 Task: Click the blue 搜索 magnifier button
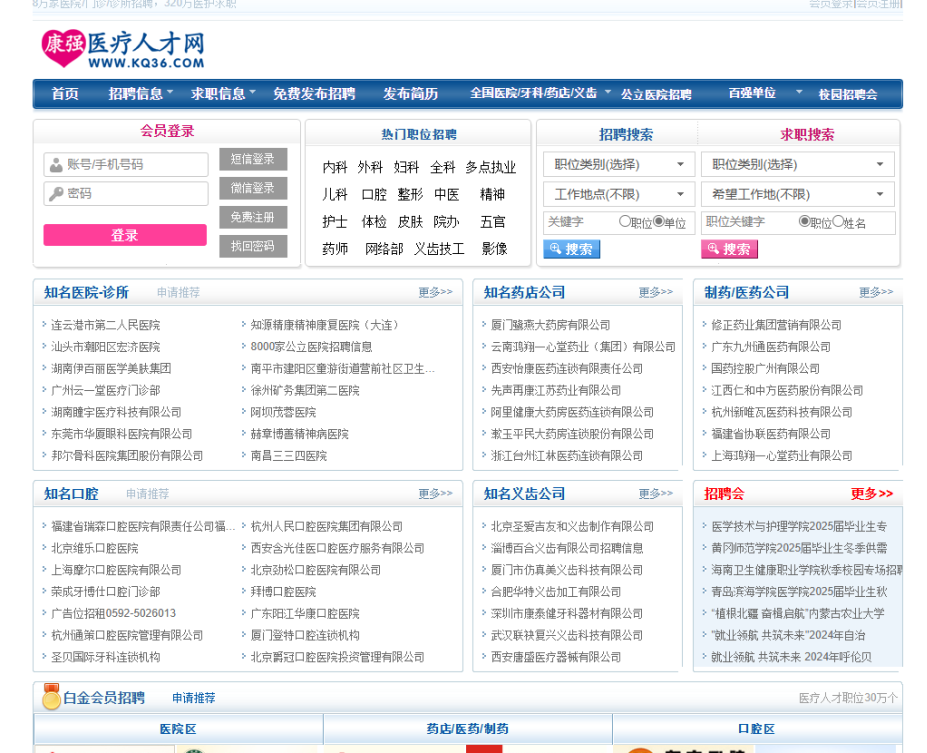pos(571,249)
